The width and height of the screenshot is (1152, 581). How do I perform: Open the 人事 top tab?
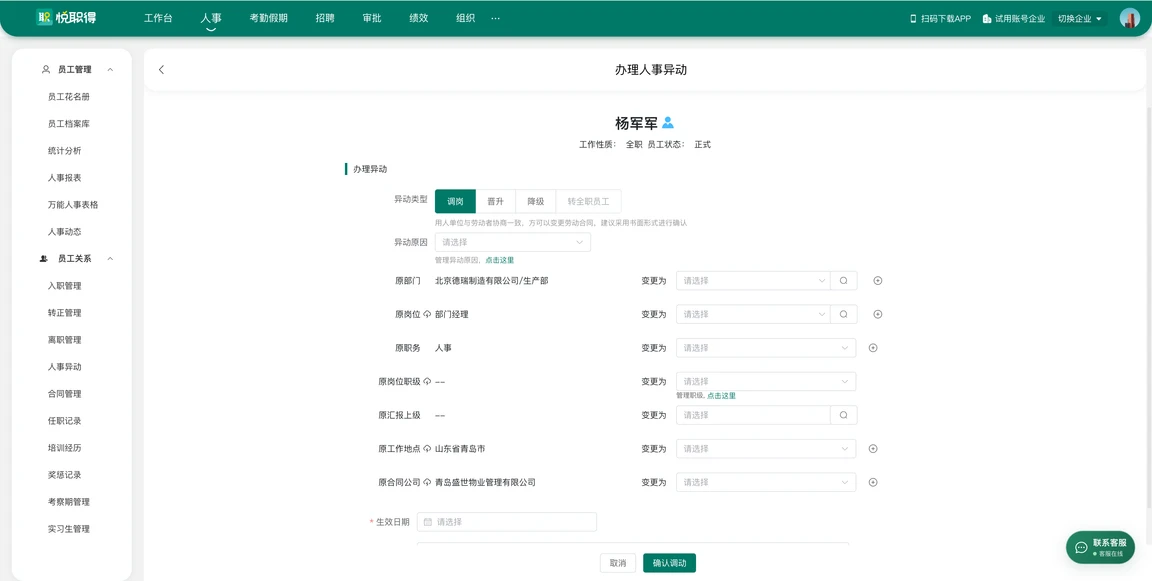tap(211, 18)
